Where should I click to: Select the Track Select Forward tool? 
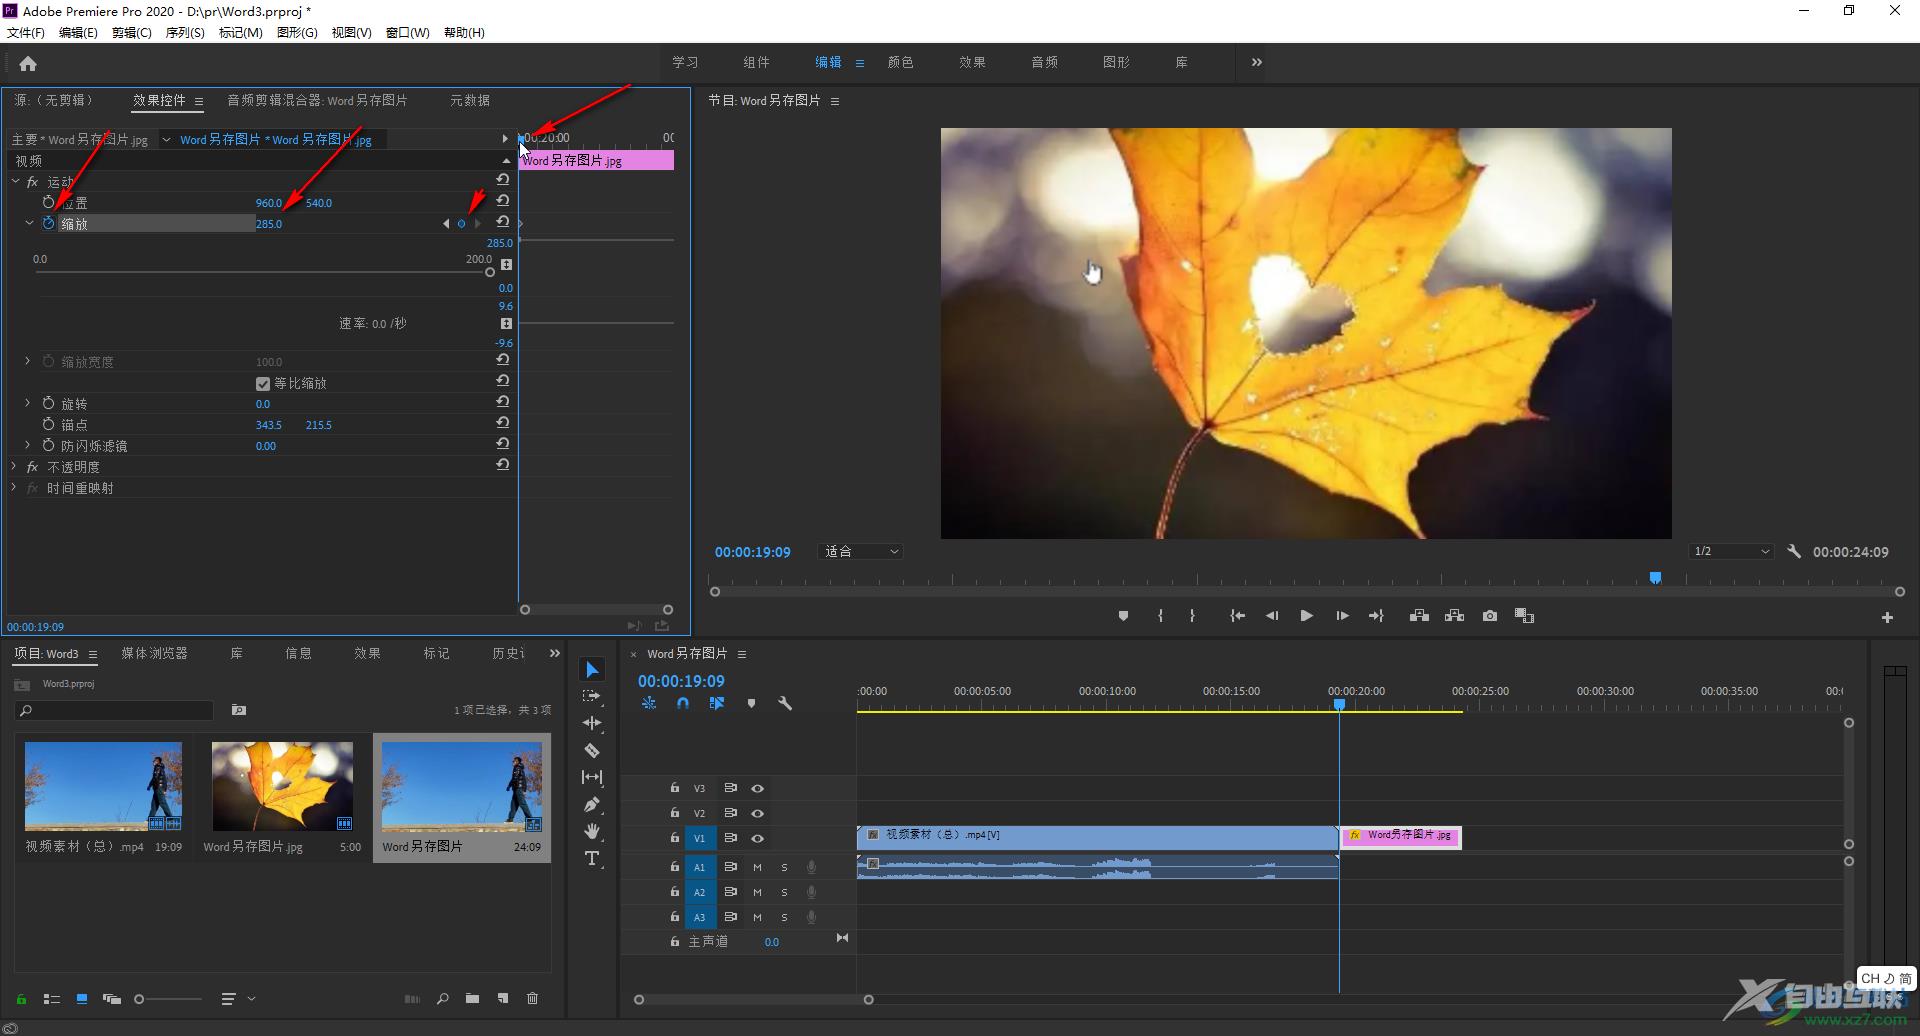coord(592,696)
